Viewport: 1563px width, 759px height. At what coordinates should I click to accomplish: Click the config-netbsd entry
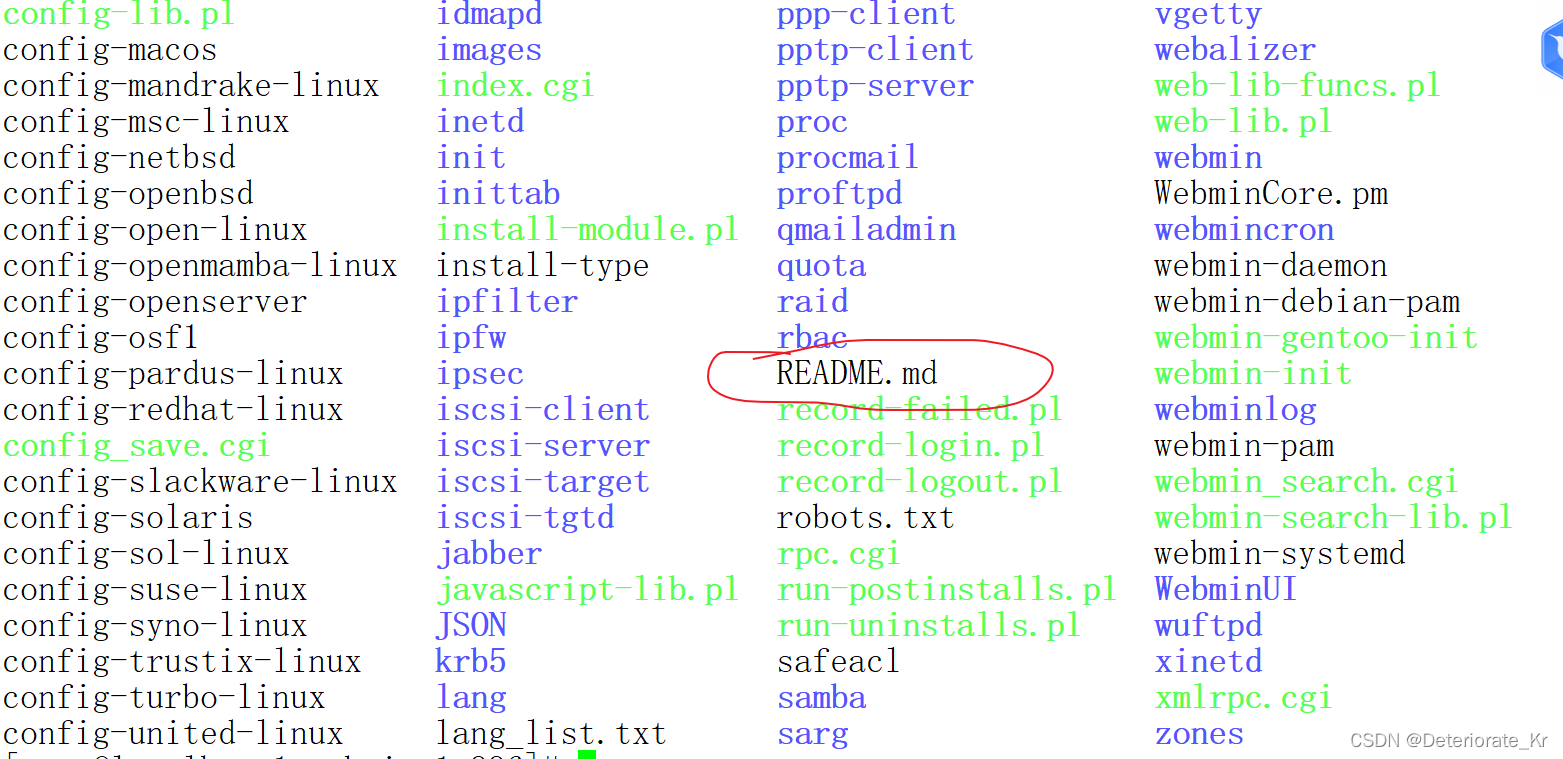tap(119, 158)
